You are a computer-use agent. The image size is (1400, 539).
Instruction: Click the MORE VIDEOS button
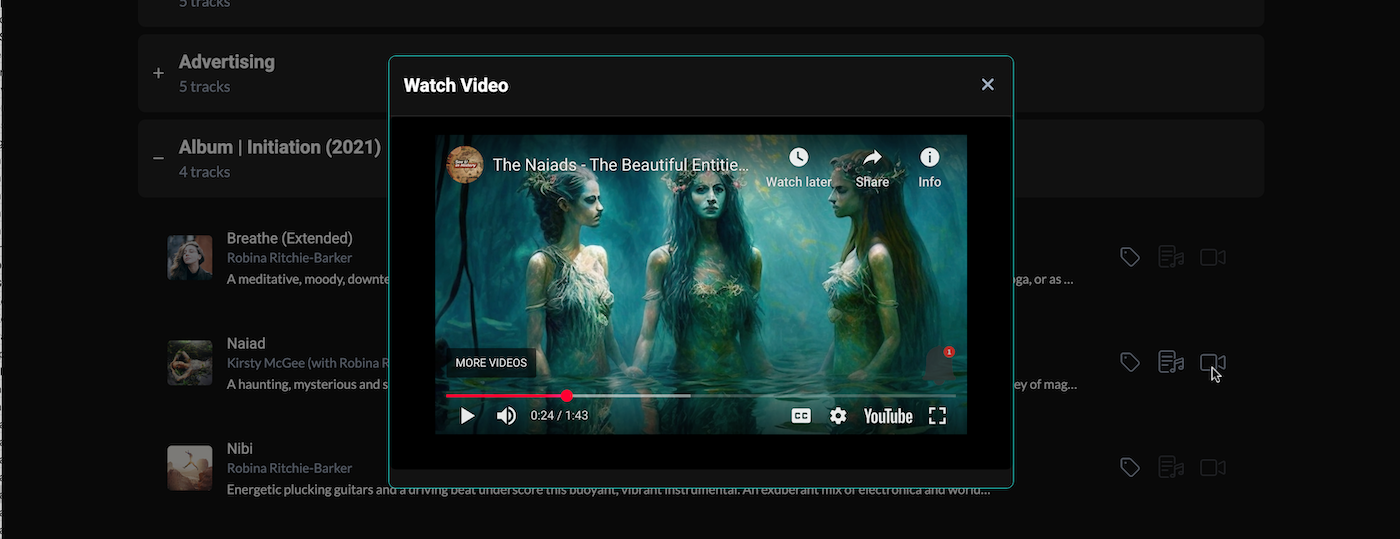[491, 363]
